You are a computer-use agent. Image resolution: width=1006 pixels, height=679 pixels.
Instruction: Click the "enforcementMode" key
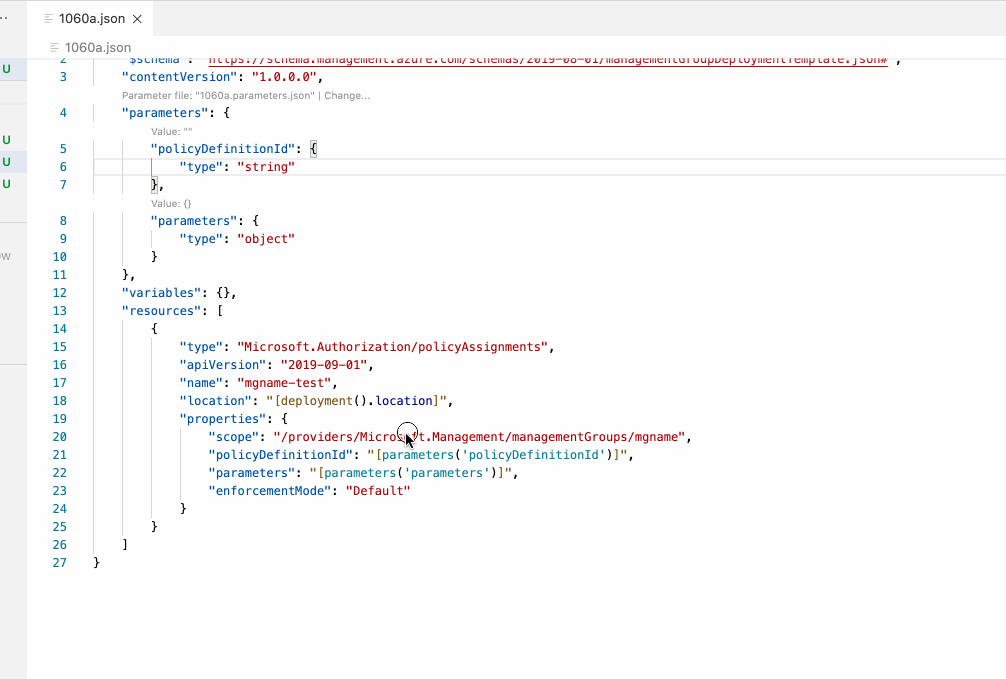coord(269,490)
